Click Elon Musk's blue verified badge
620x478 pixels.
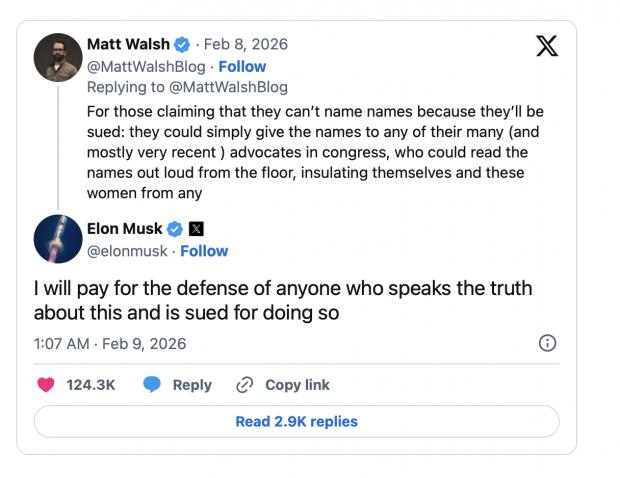pyautogui.click(x=174, y=229)
